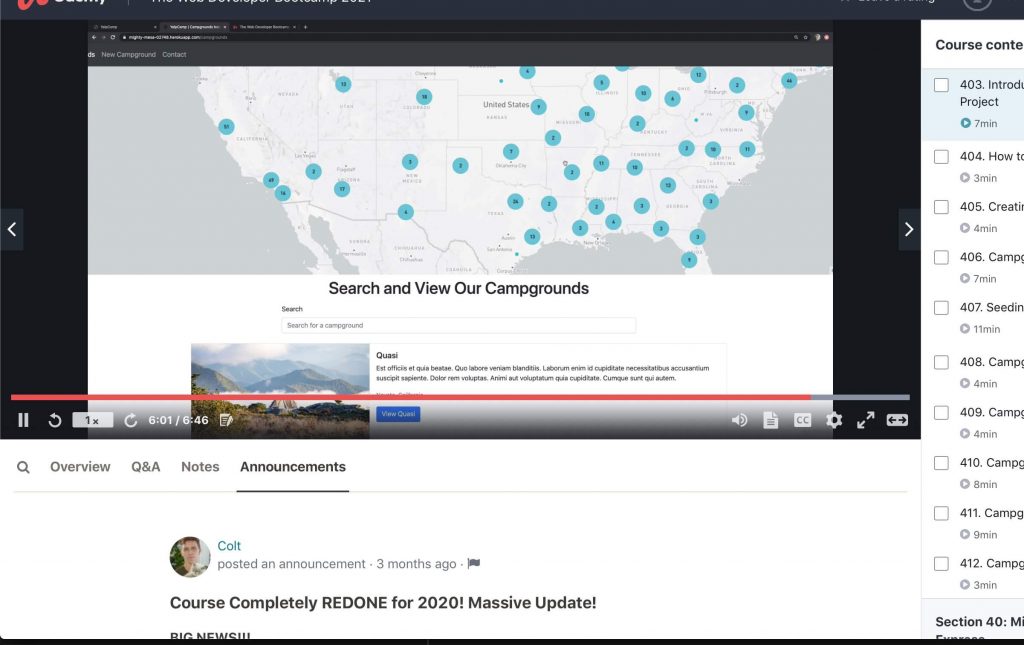Flag the announcement with the flag icon
The width and height of the screenshot is (1024, 645).
474,563
